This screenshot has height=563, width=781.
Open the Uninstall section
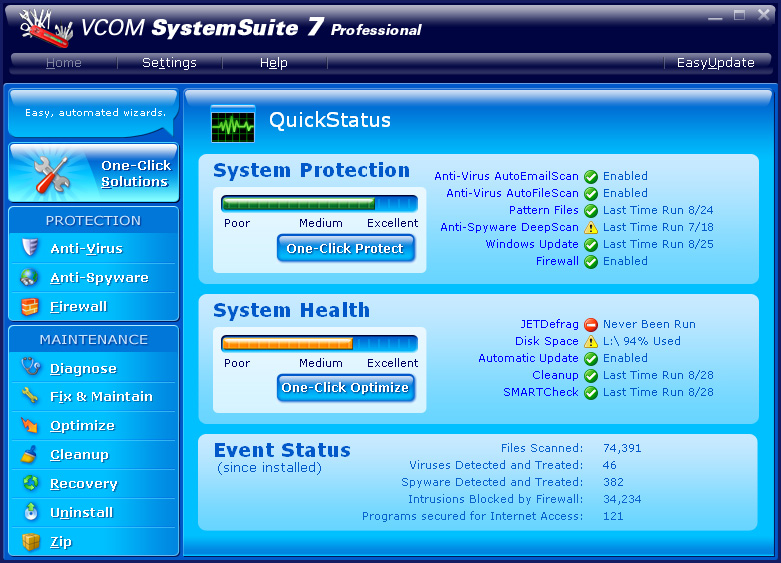[93, 512]
